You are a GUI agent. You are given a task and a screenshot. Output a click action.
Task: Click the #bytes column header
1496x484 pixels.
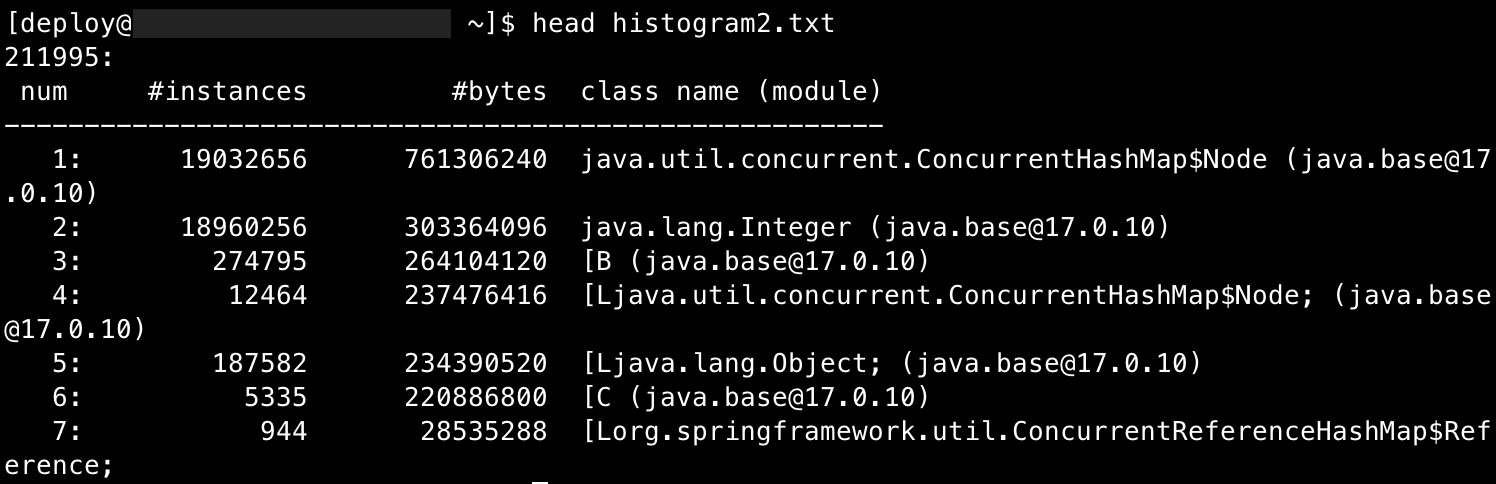coord(499,92)
